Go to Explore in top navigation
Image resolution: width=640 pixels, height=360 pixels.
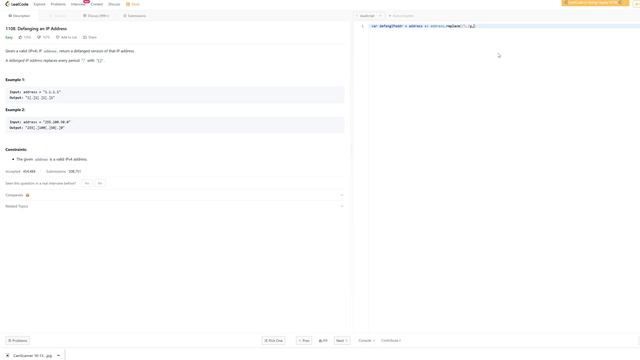click(40, 4)
